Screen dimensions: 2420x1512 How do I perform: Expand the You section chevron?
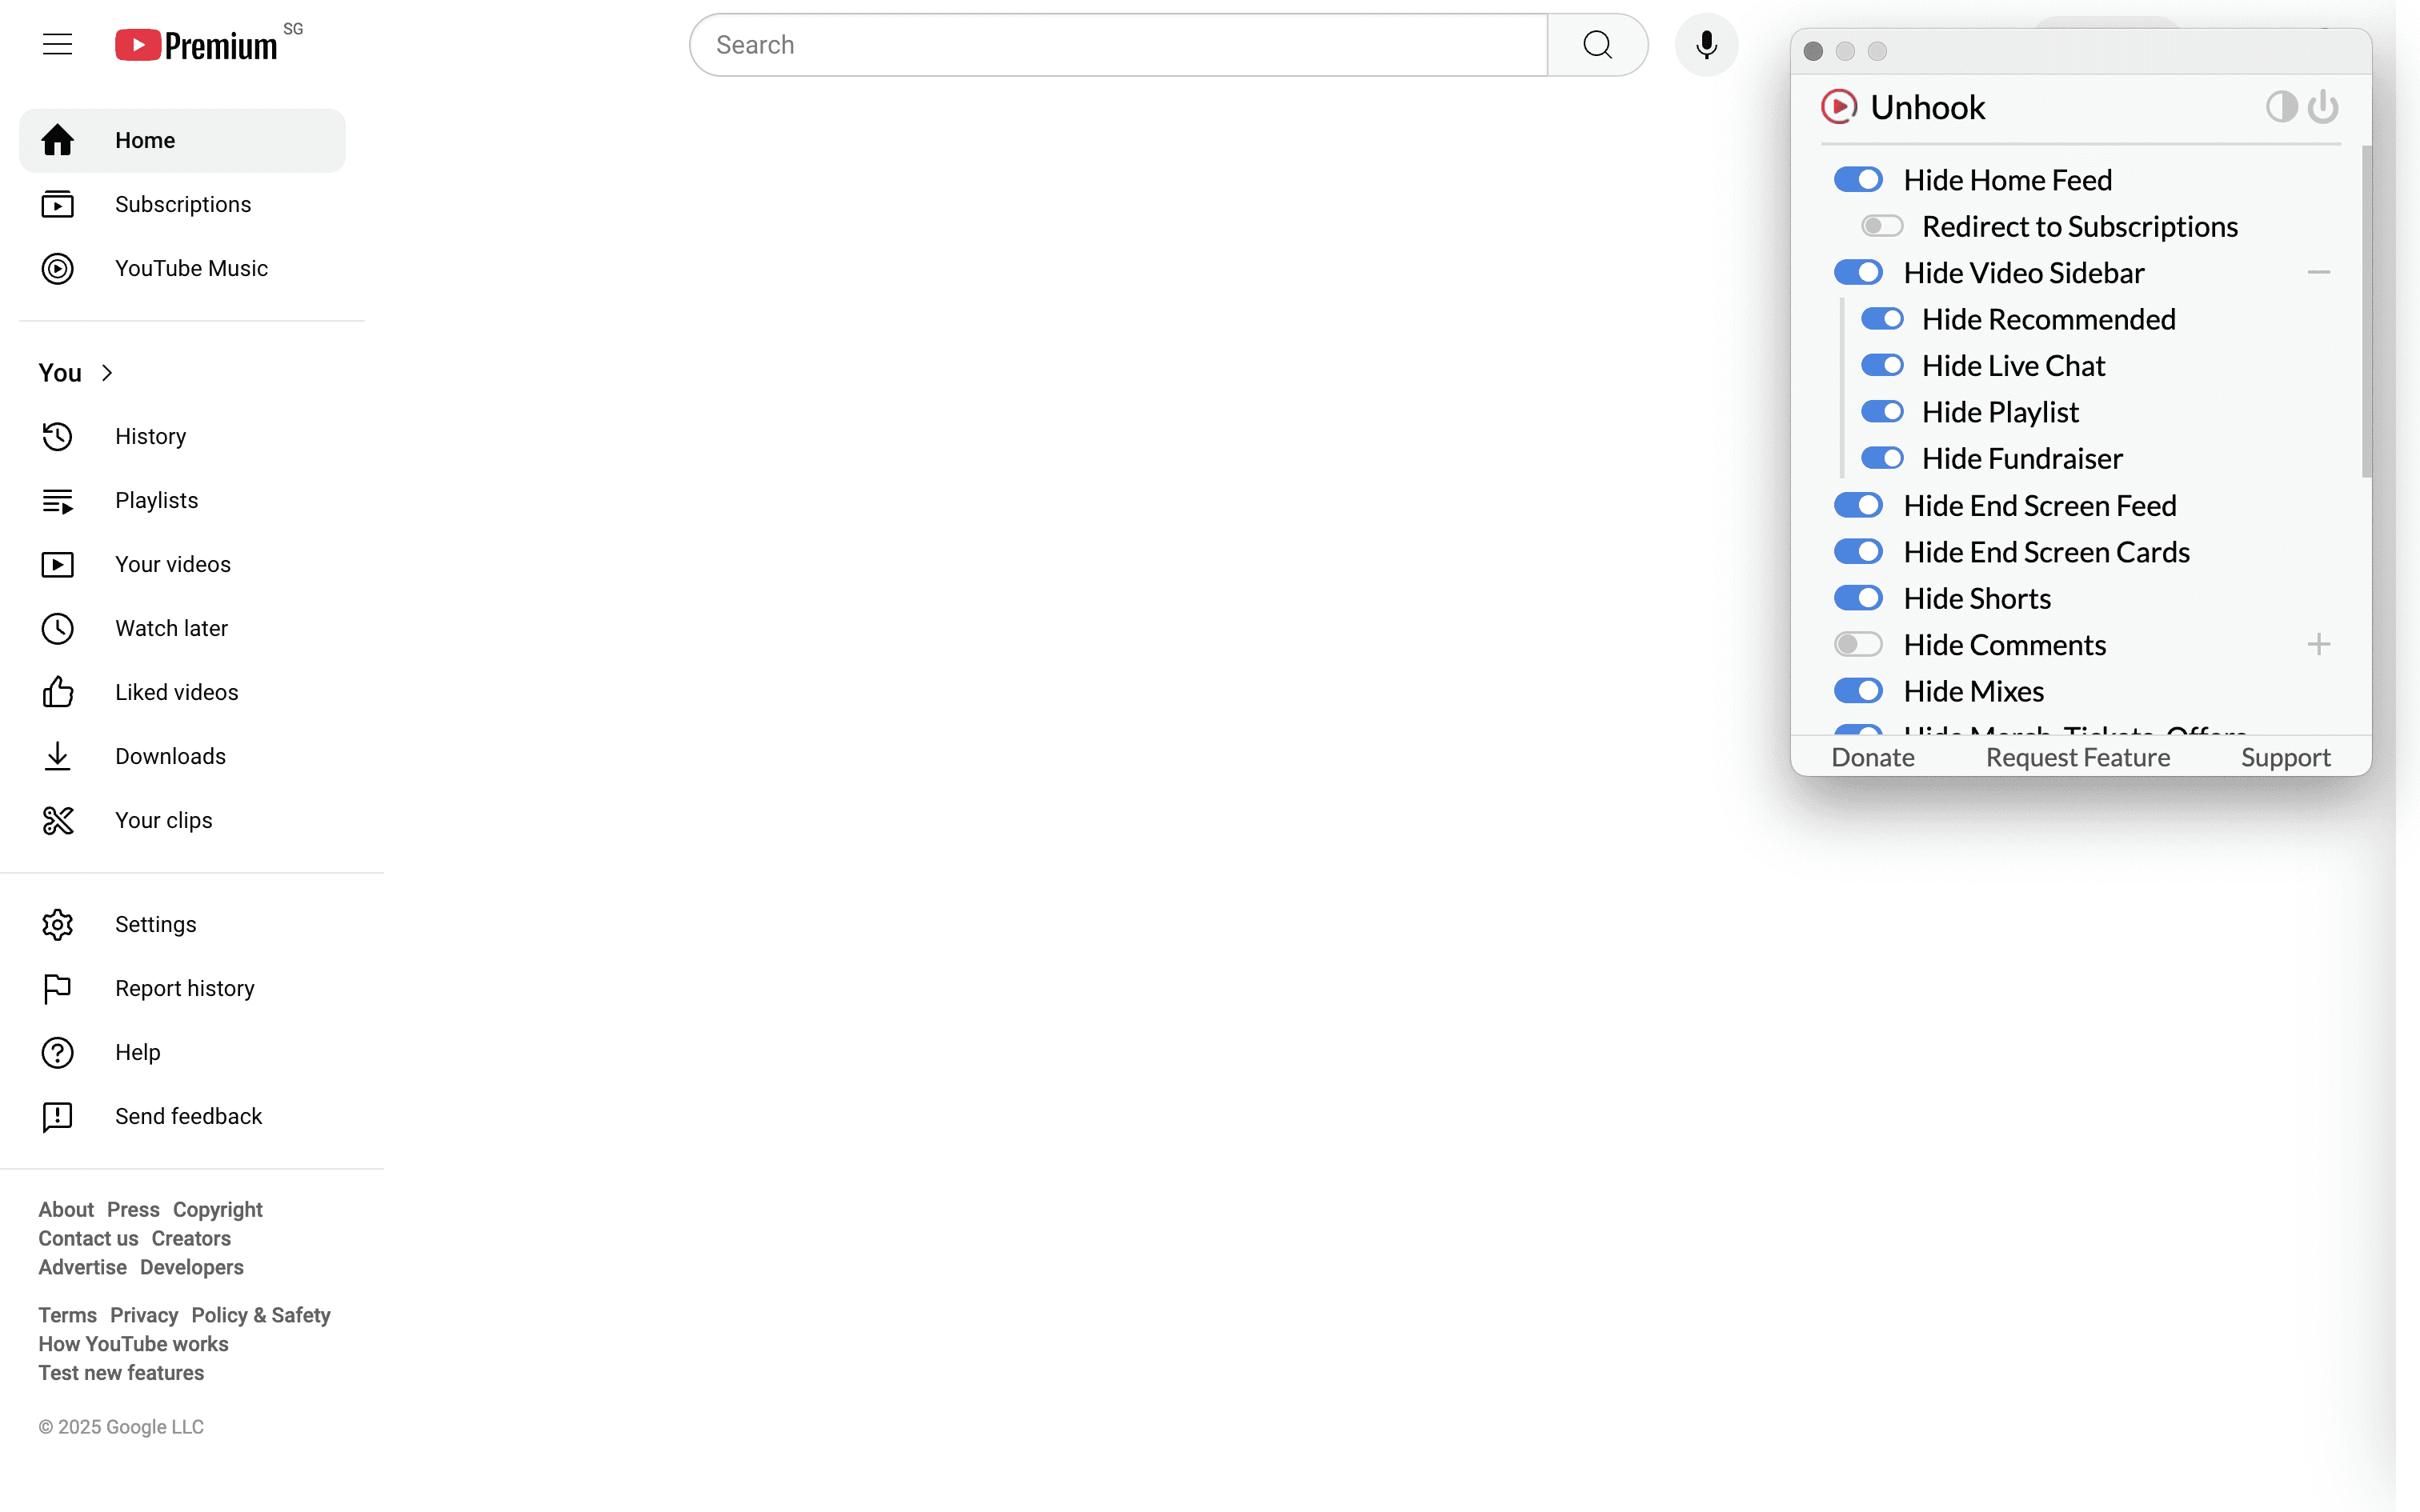pos(108,371)
